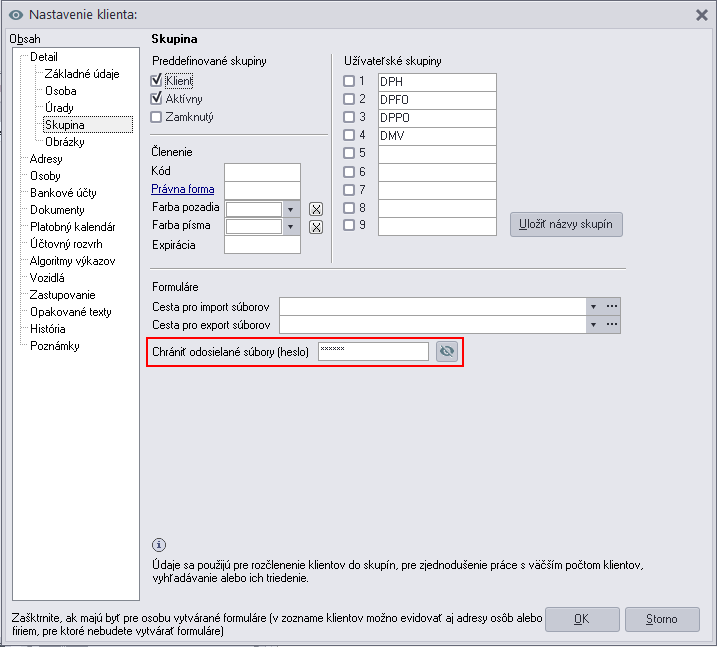Edit user group name DPFO field
The height and width of the screenshot is (647, 717).
click(x=437, y=100)
